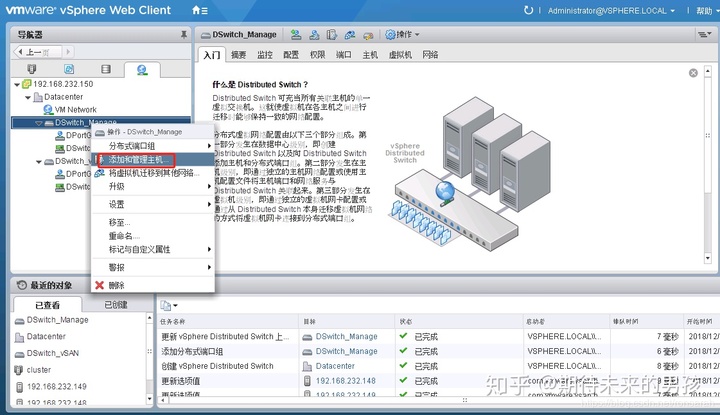
Task: Select 将虚拟机迁移到其他网络 menu entry
Action: coord(153,173)
